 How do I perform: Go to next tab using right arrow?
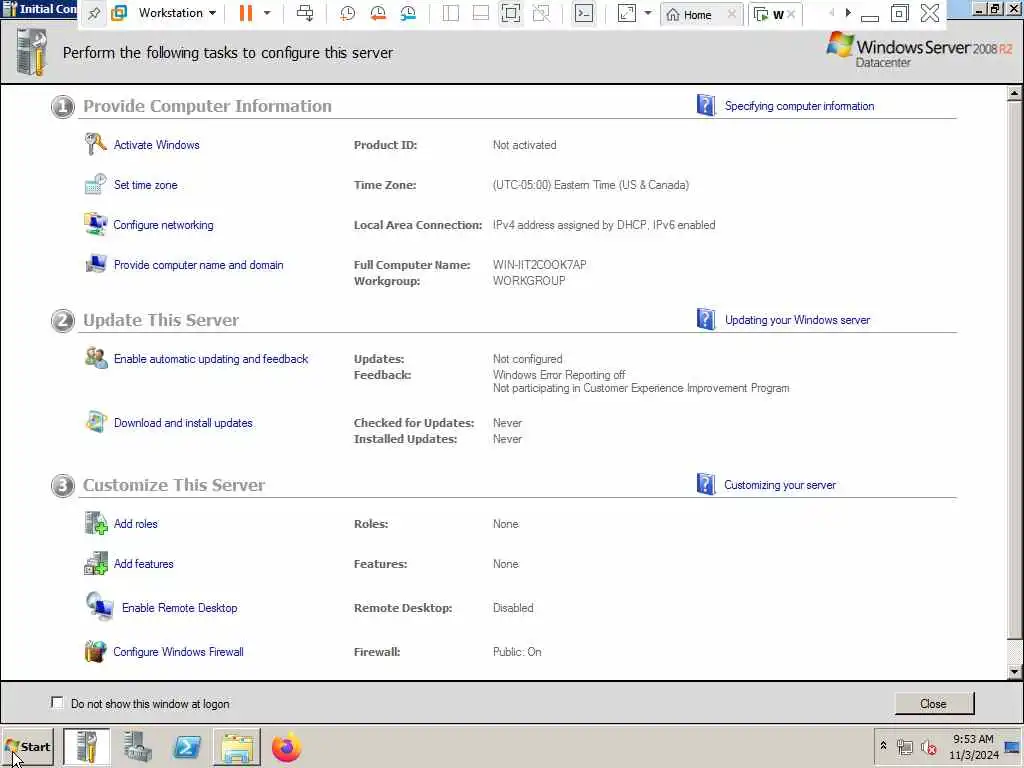(x=848, y=13)
